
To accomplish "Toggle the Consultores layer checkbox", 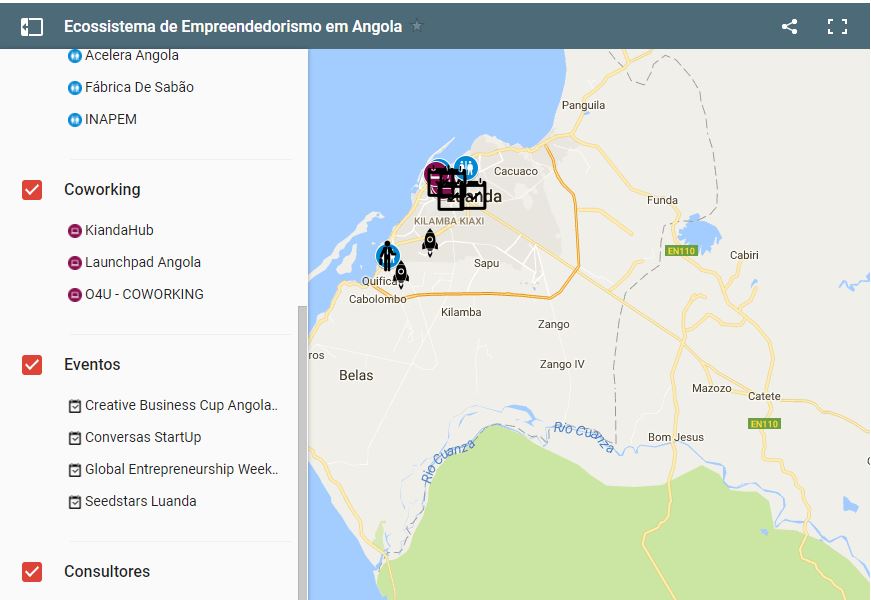I will [32, 572].
